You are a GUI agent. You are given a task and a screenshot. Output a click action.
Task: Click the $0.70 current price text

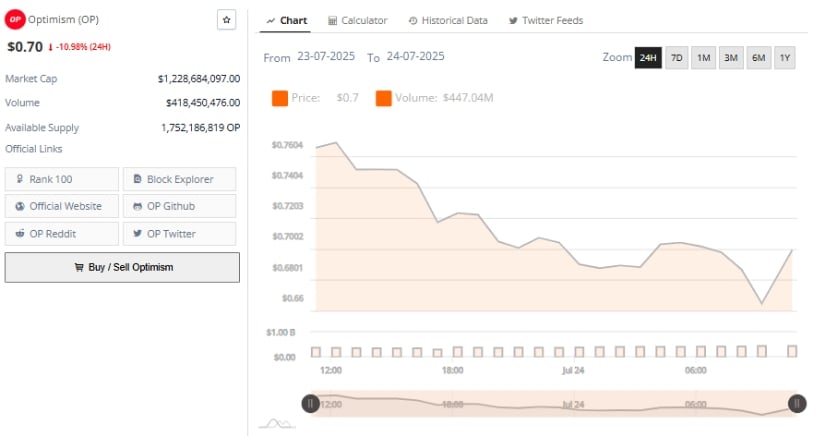(x=25, y=47)
